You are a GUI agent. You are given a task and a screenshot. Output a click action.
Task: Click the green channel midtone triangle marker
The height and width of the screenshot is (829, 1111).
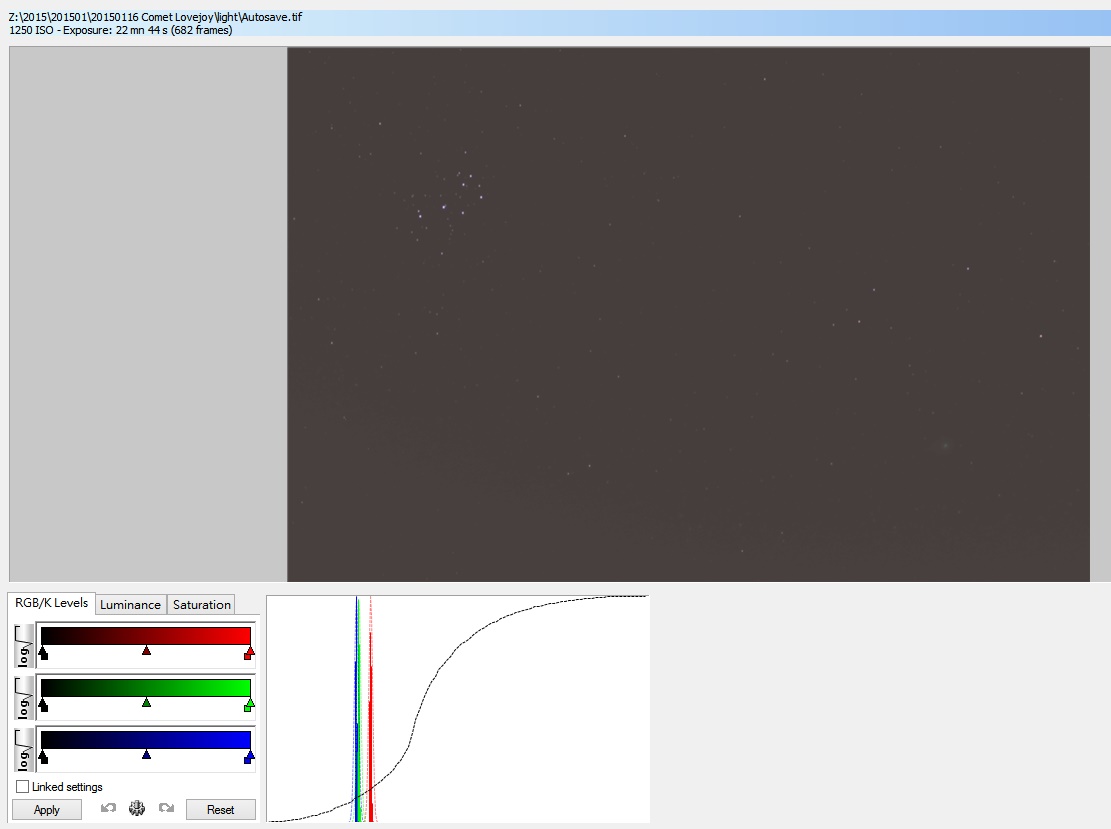147,703
